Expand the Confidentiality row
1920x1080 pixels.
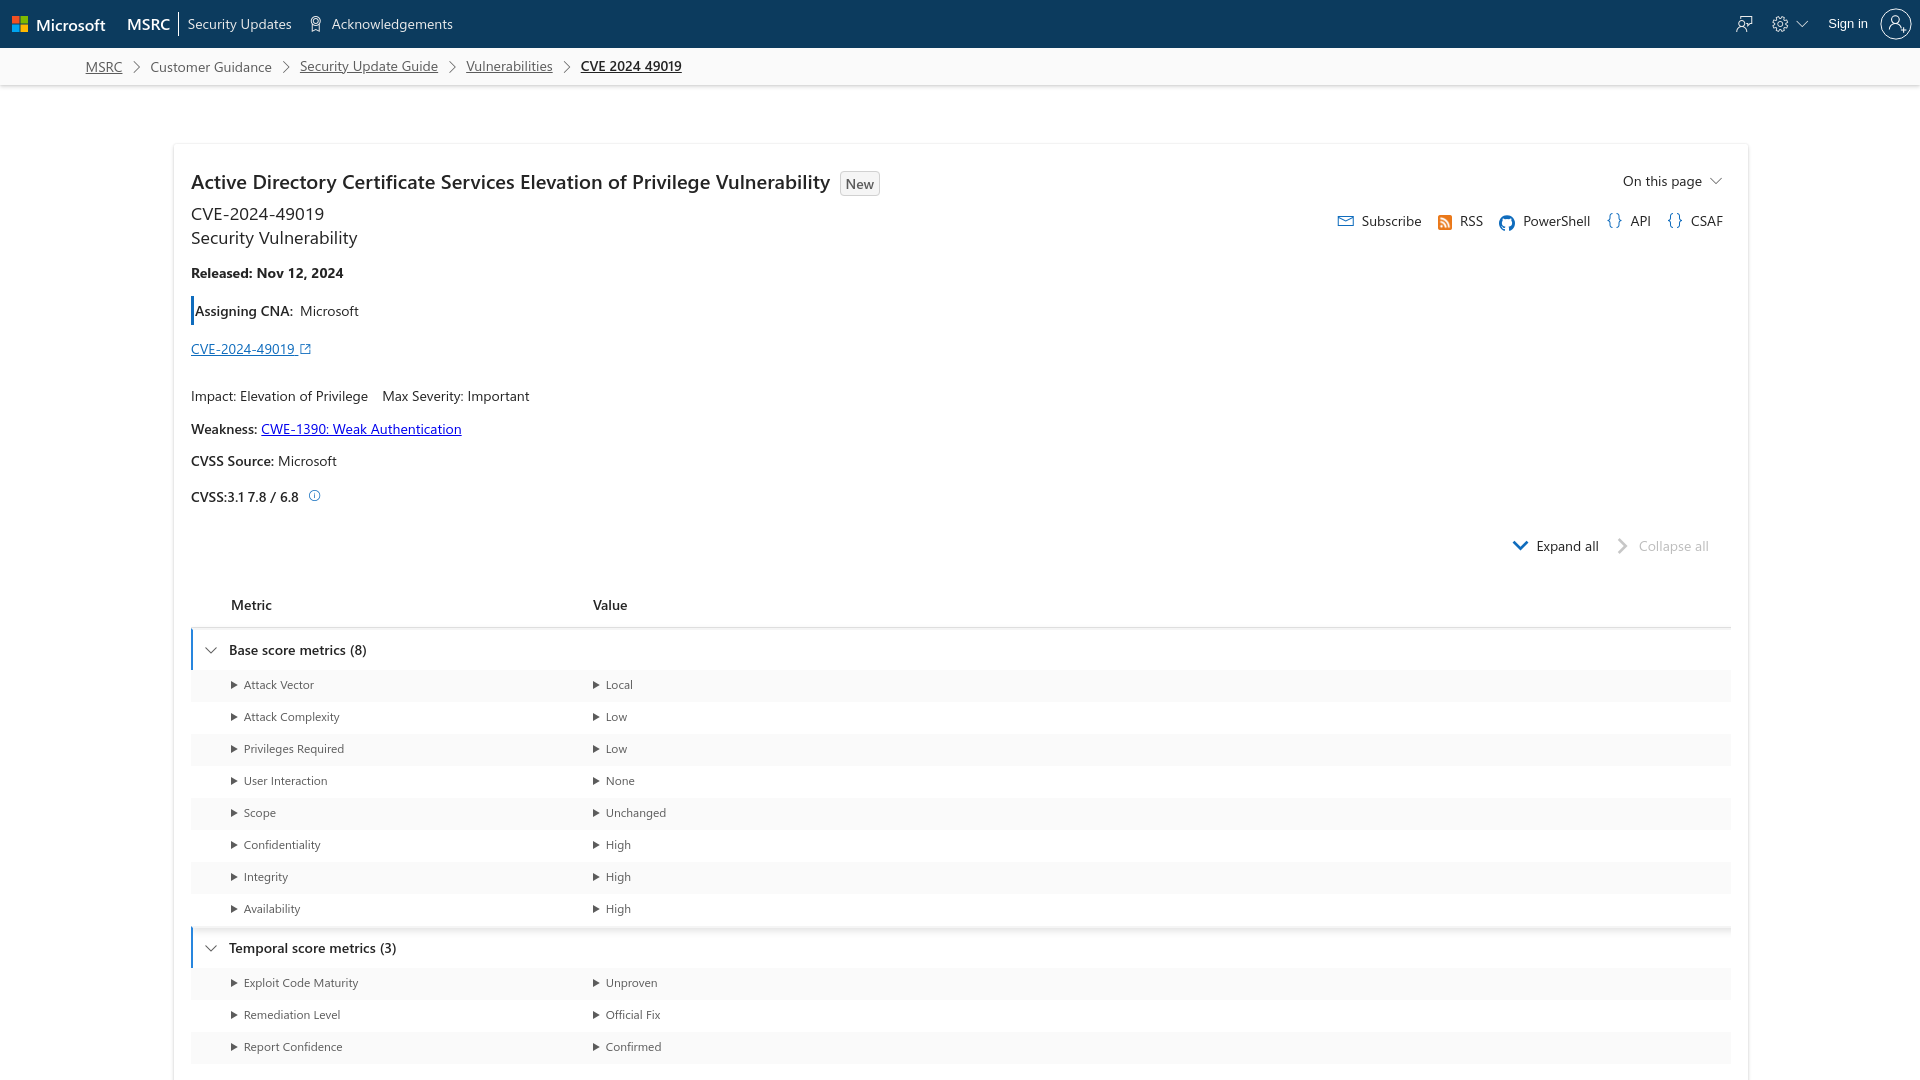point(234,845)
